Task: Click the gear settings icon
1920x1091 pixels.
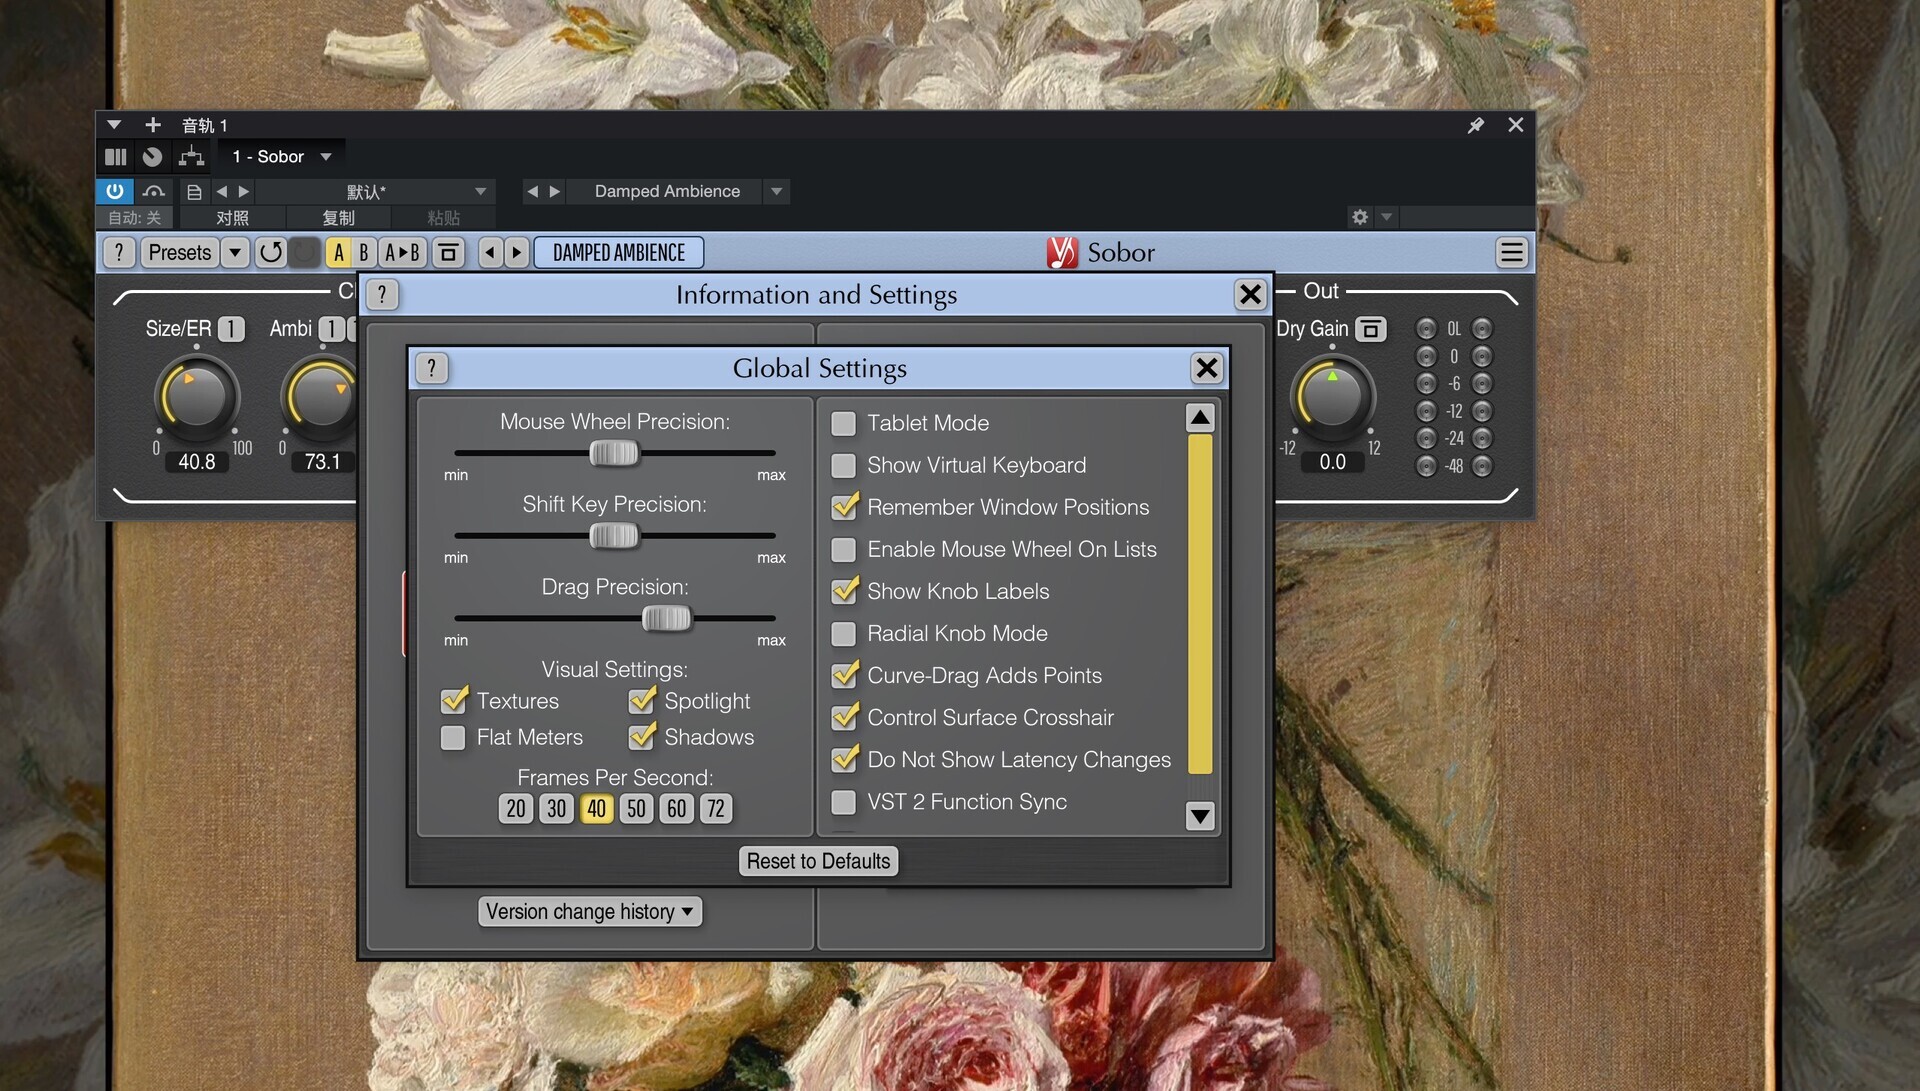Action: (x=1359, y=217)
